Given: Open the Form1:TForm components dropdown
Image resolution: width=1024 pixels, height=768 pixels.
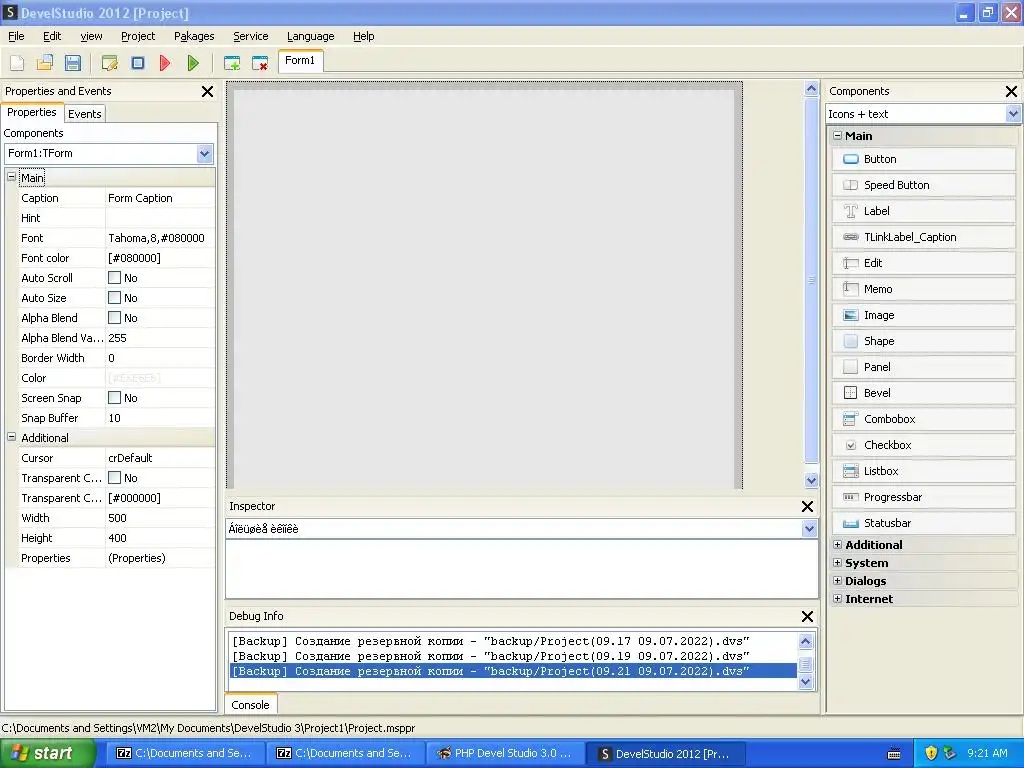Looking at the screenshot, I should [x=204, y=154].
